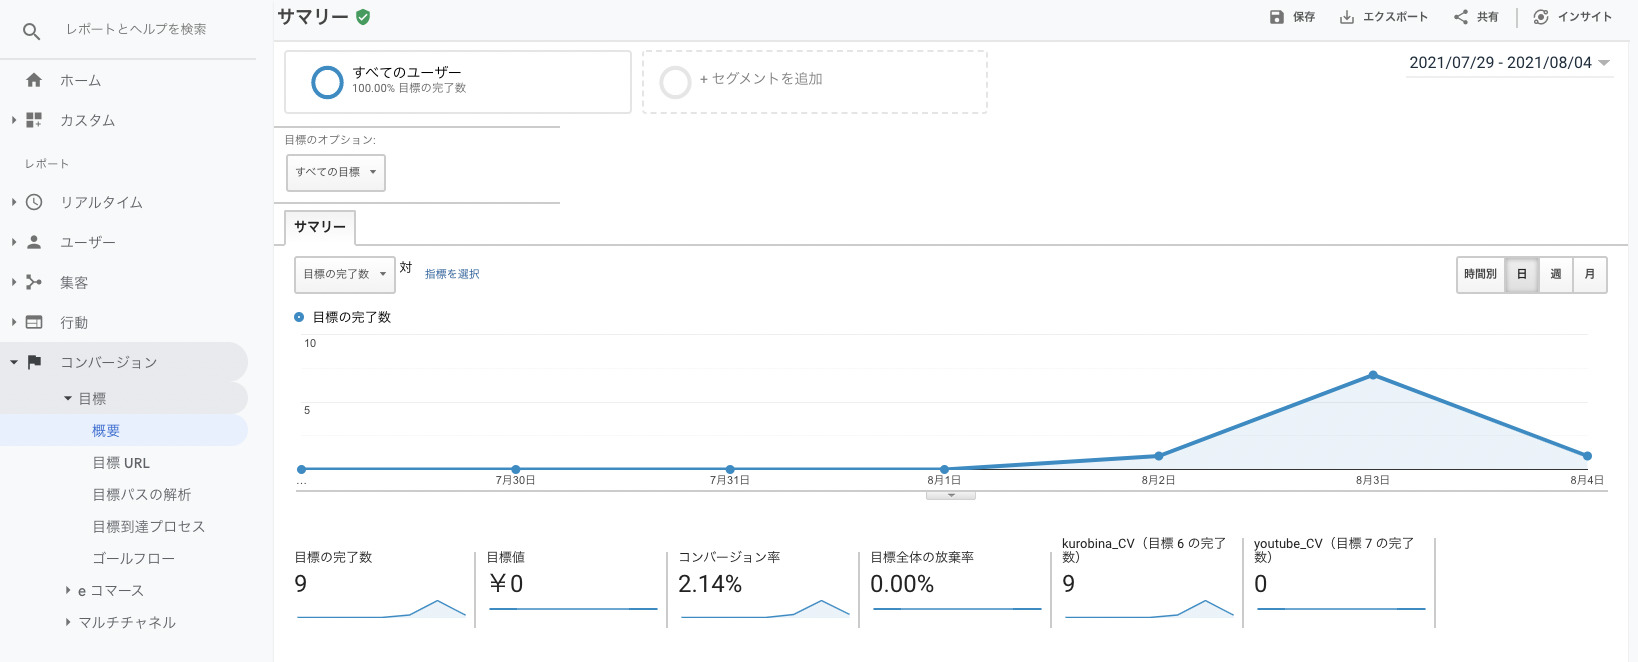The height and width of the screenshot is (662, 1638).
Task: Click the search magnifier icon
Action: point(31,31)
